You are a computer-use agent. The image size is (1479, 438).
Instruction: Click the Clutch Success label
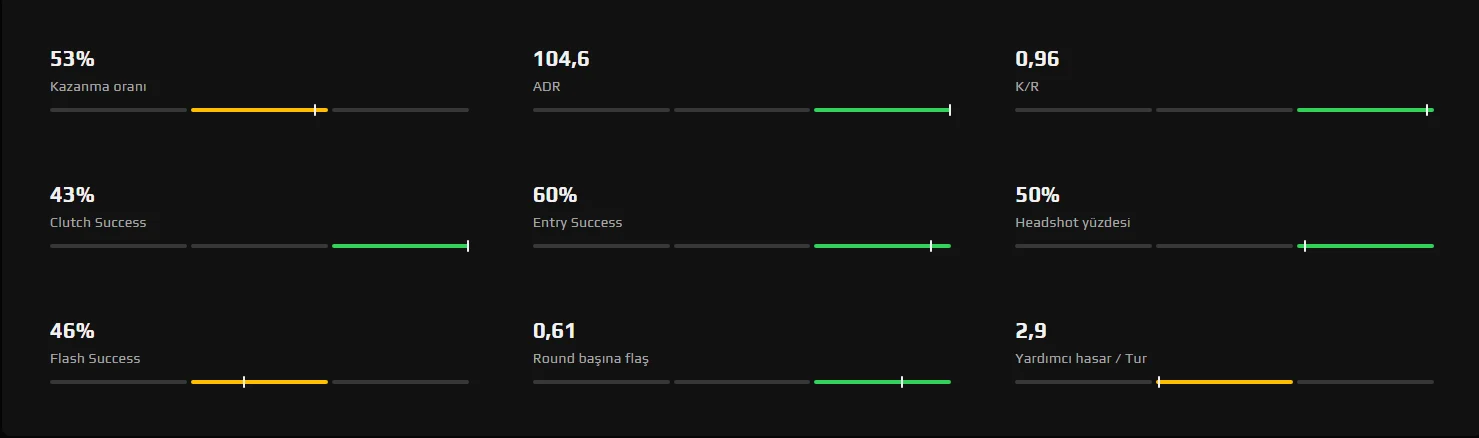pos(98,223)
